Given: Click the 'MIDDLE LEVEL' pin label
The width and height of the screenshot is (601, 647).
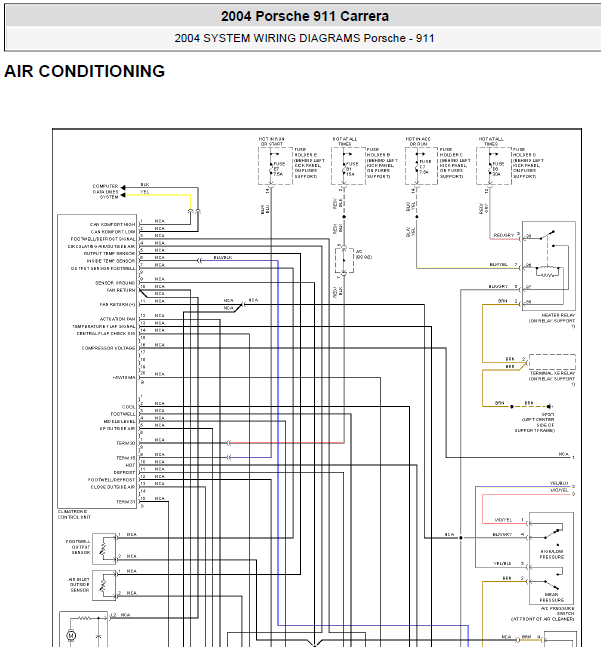Looking at the screenshot, I should (120, 421).
